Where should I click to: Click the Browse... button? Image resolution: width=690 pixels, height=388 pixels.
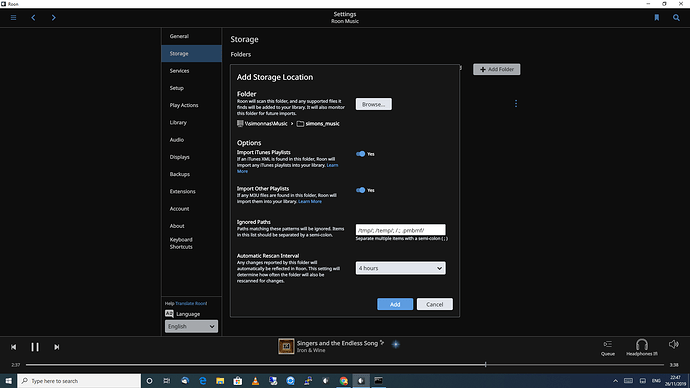point(374,104)
